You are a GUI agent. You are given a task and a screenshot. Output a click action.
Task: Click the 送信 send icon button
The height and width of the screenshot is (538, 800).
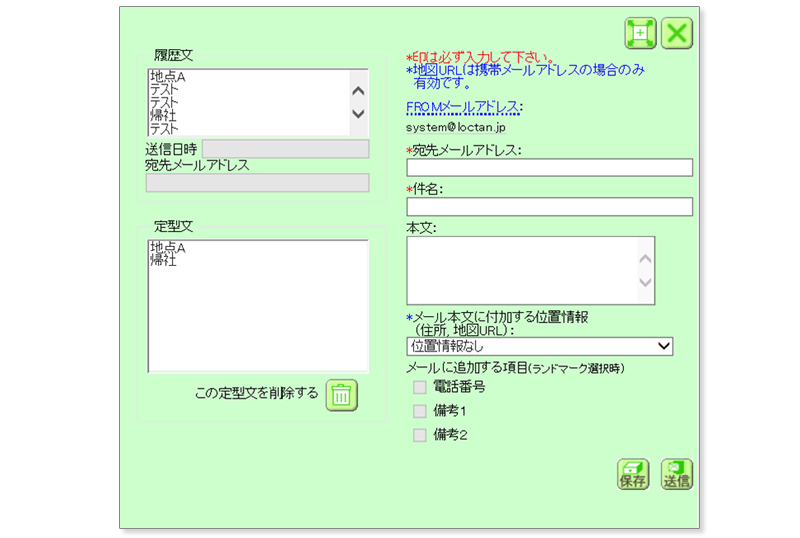tap(676, 475)
